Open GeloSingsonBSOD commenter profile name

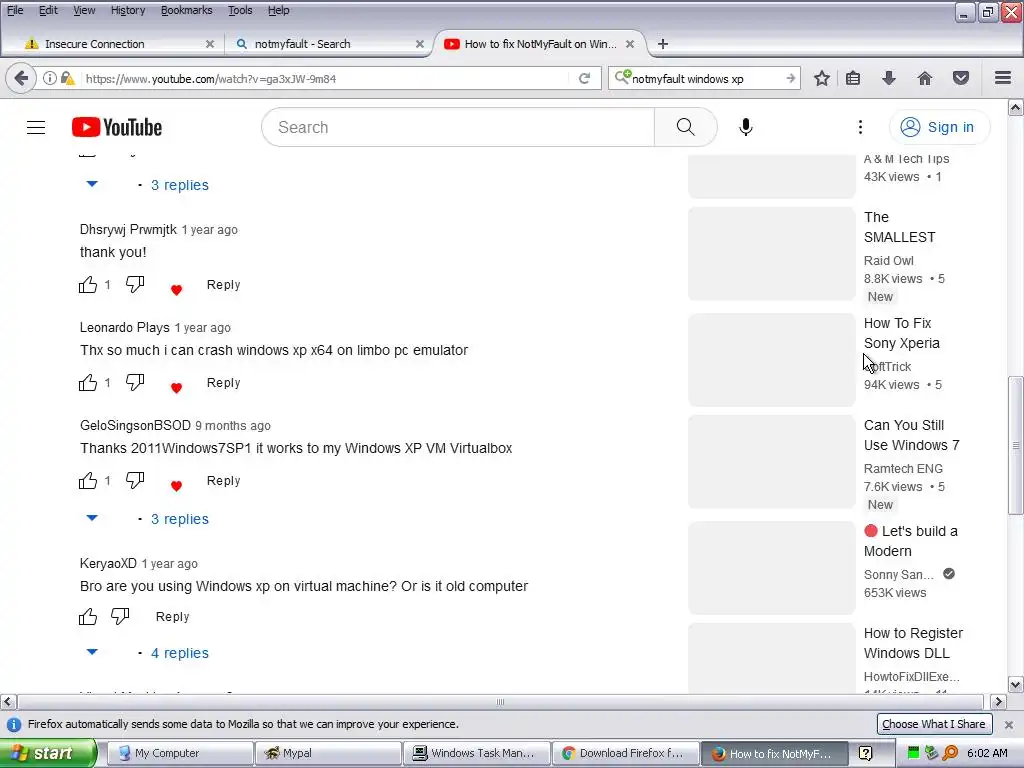point(135,425)
